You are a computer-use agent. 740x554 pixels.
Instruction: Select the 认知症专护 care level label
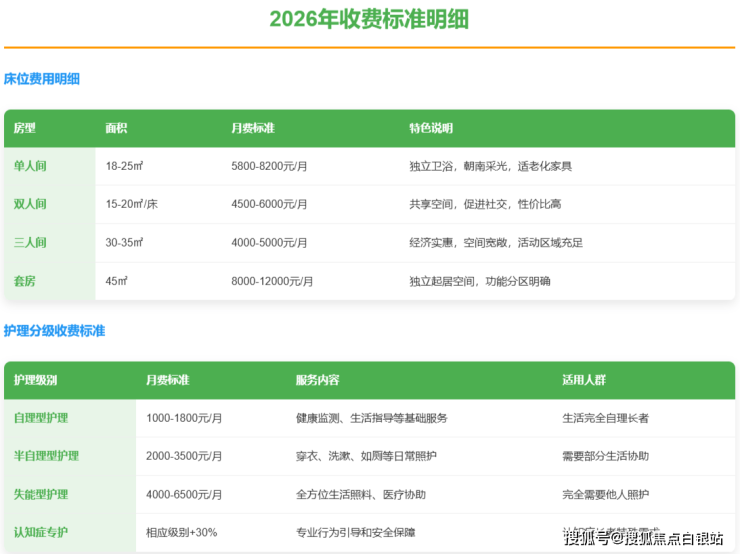pyautogui.click(x=41, y=533)
